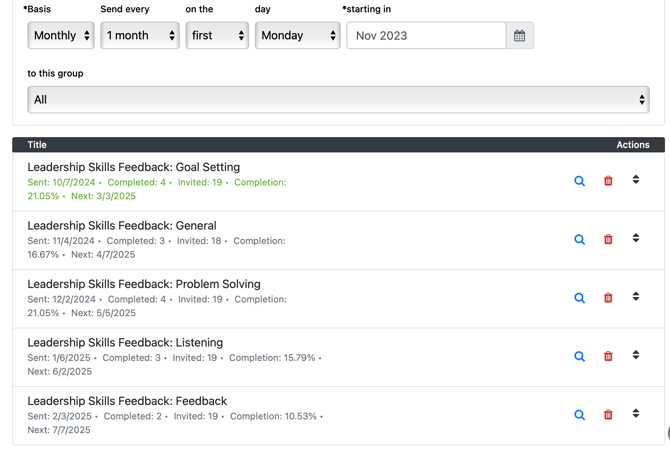
Task: Delete the Goal Setting feedback survey
Action: coord(608,181)
